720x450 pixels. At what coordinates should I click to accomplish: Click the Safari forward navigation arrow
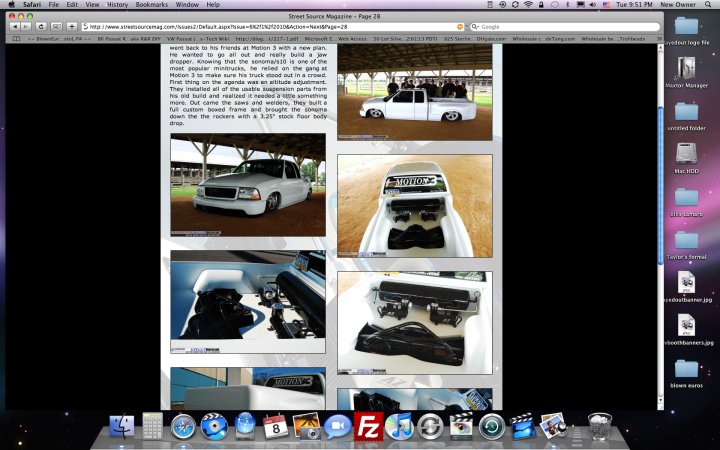pos(27,25)
